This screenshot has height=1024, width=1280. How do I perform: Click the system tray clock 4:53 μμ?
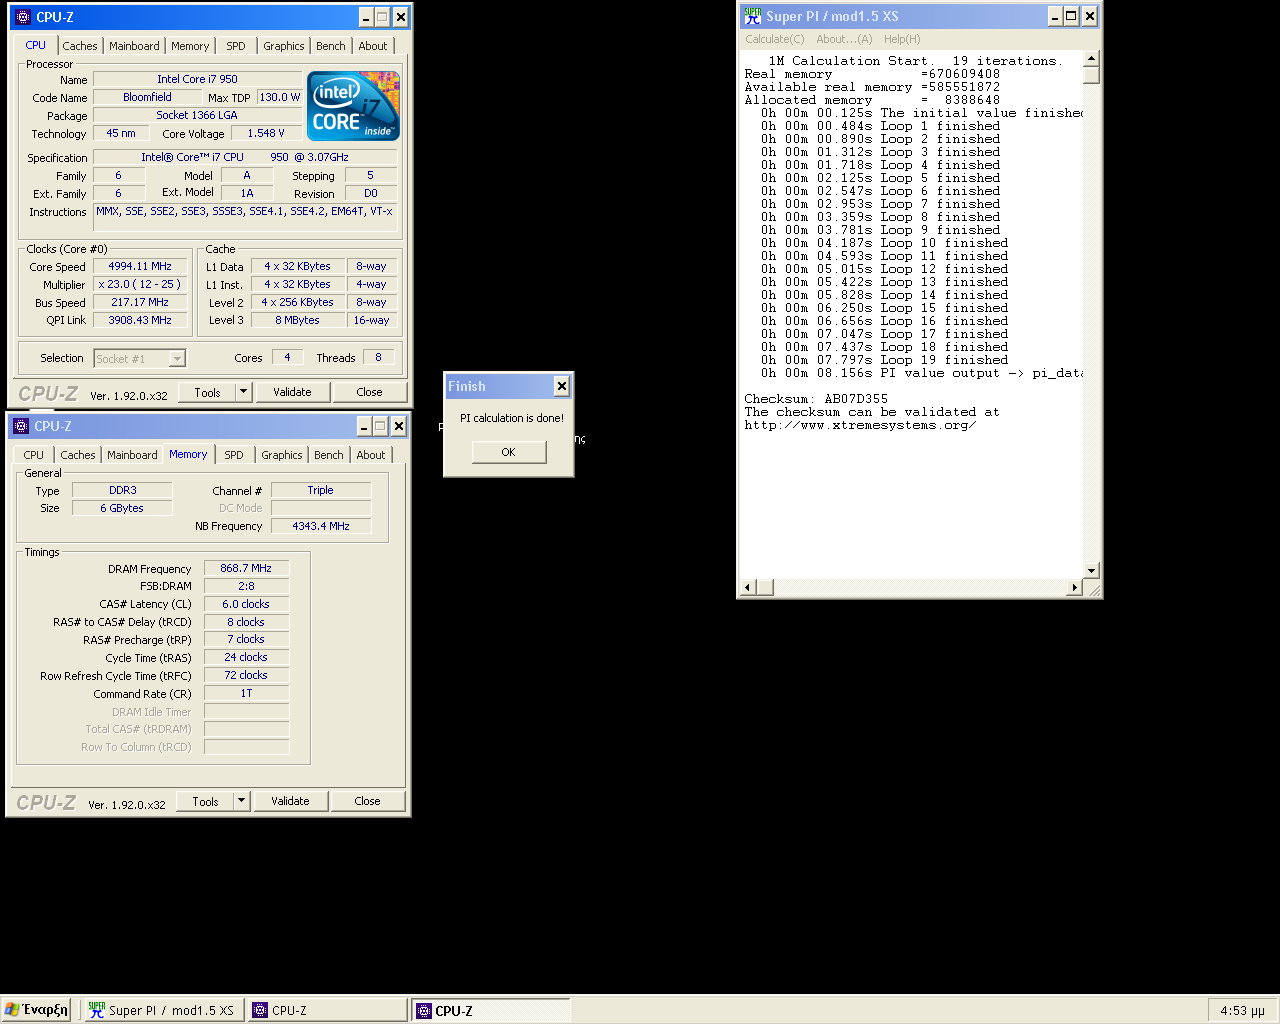pyautogui.click(x=1242, y=1010)
